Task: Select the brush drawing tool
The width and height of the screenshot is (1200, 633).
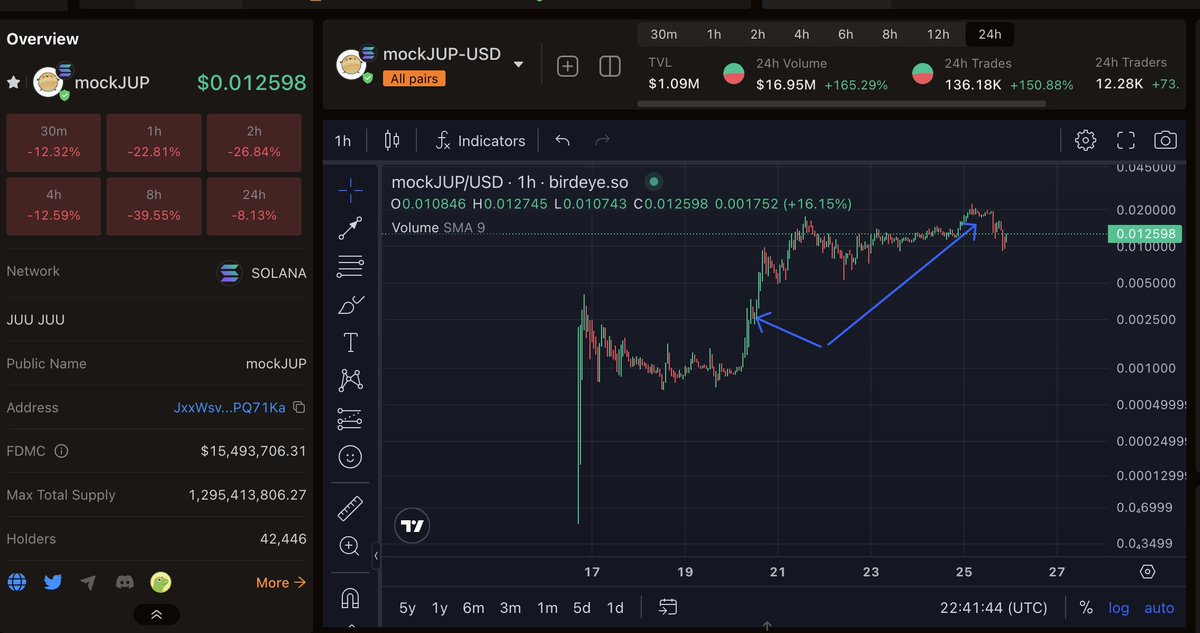Action: pos(350,305)
